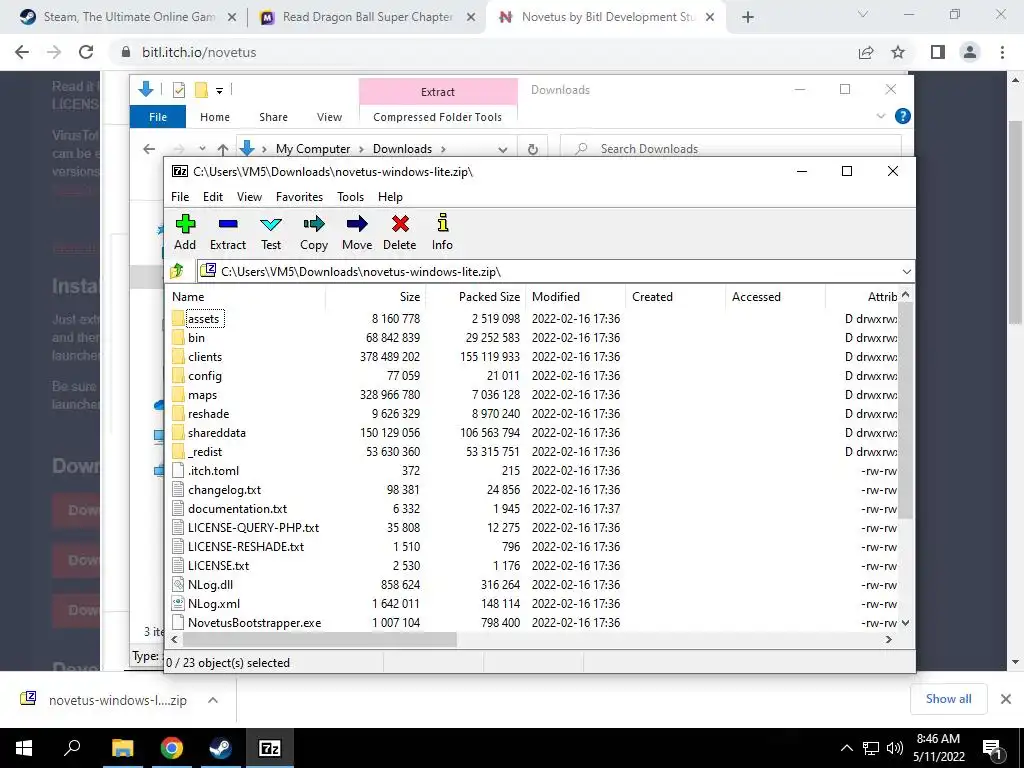Close the Chrome downloads bar
The width and height of the screenshot is (1024, 768).
[x=1006, y=699]
